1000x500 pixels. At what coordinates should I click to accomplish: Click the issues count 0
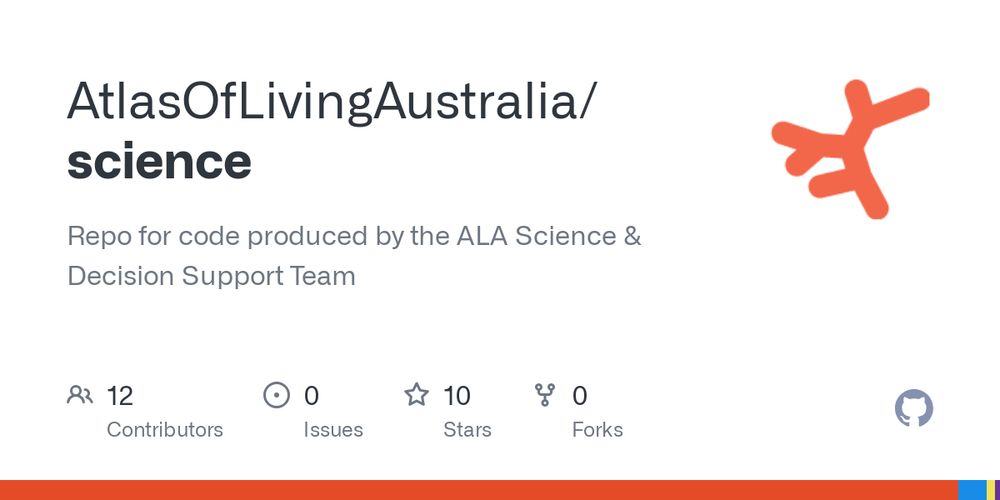tap(311, 396)
